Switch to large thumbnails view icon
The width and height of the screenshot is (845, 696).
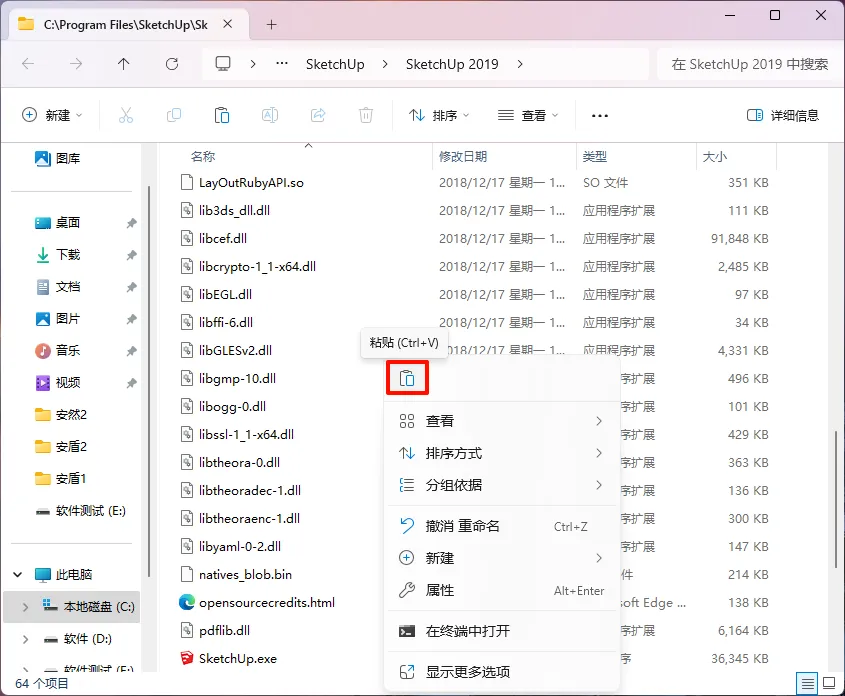[829, 684]
